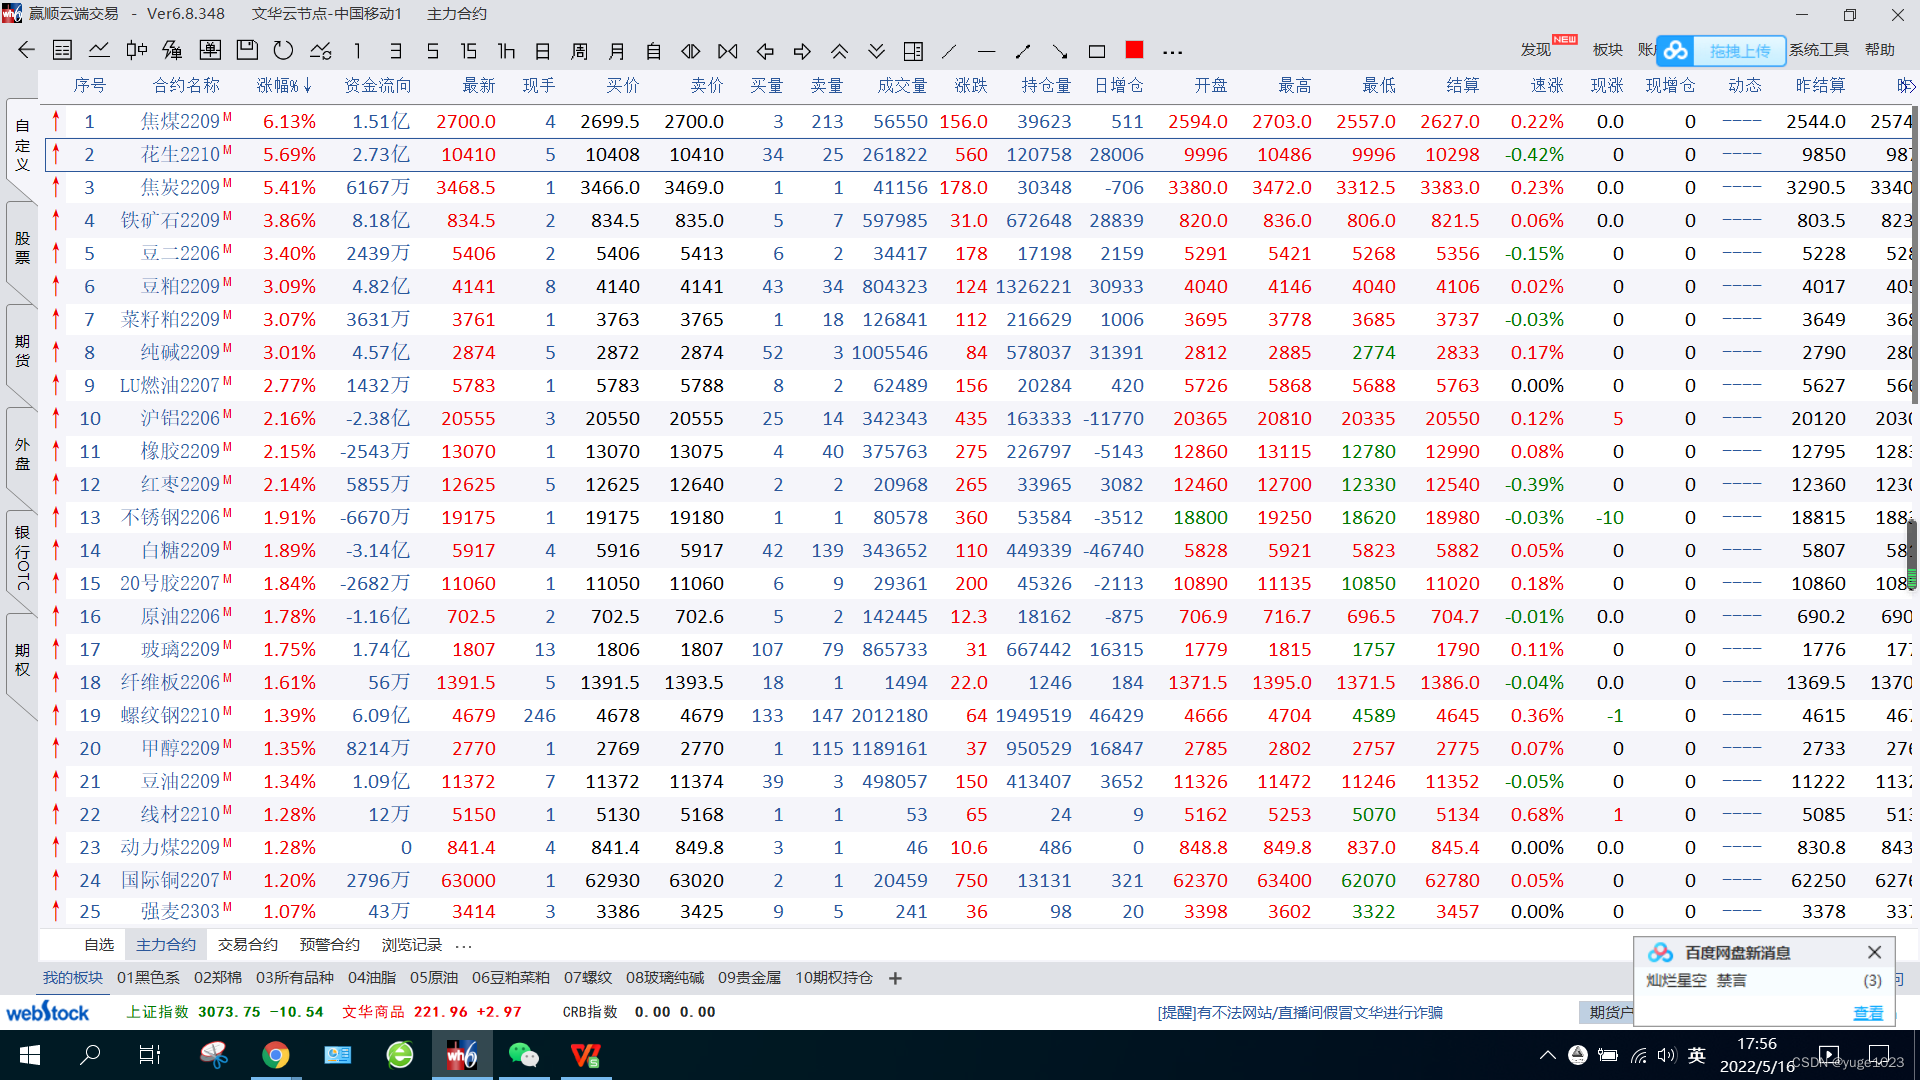Switch to the 外盘 side tab
Image resolution: width=1920 pixels, height=1080 pixels.
[x=22, y=453]
